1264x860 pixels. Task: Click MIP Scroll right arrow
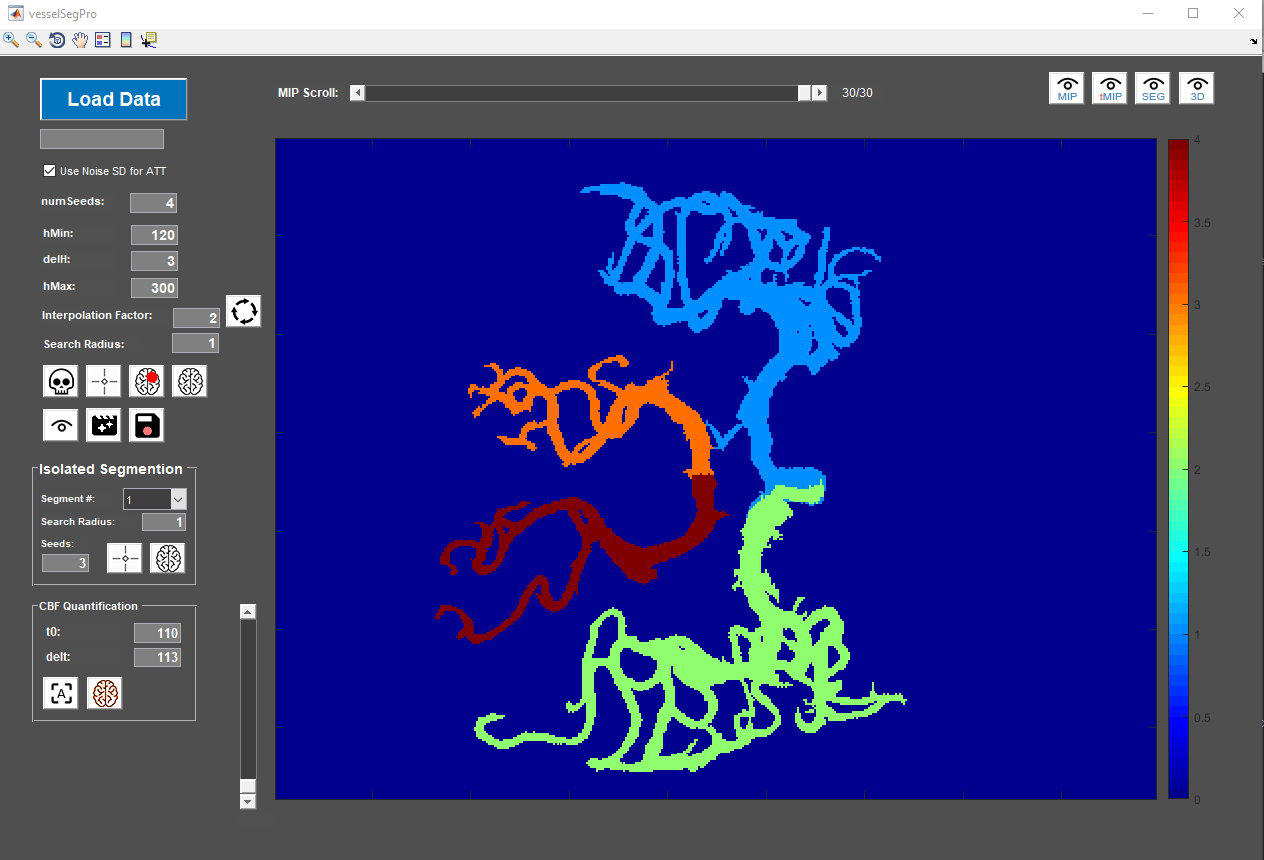coord(819,93)
